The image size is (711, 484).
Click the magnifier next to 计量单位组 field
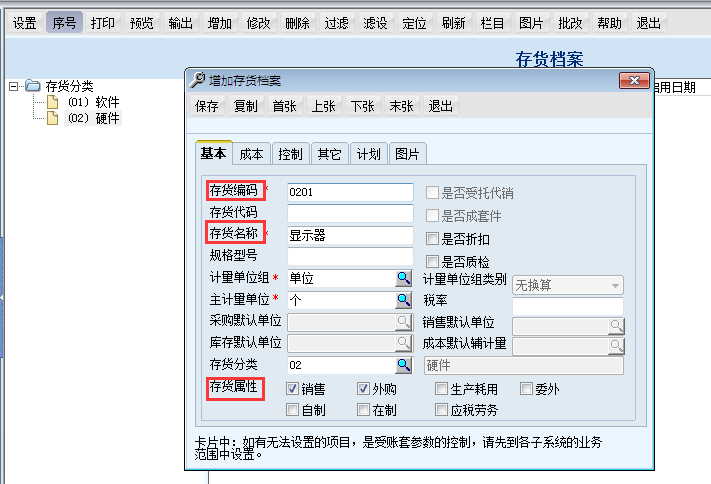coord(404,278)
